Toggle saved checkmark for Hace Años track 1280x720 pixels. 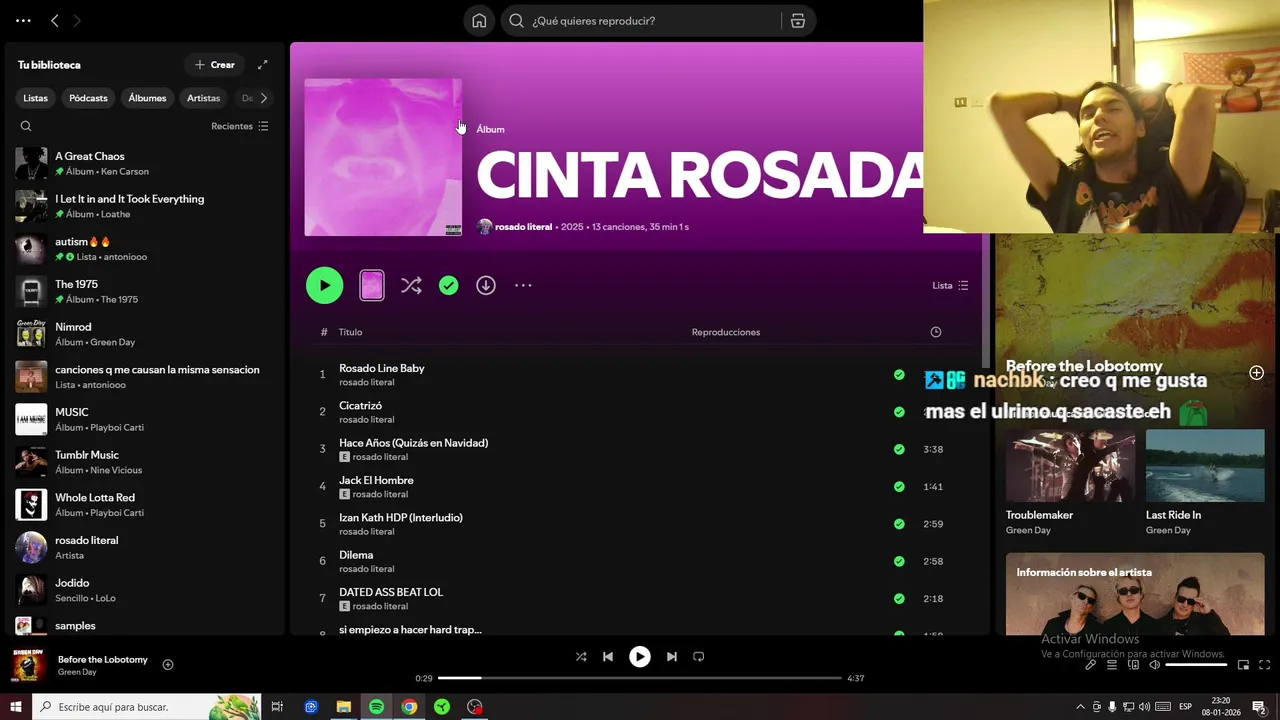[899, 449]
